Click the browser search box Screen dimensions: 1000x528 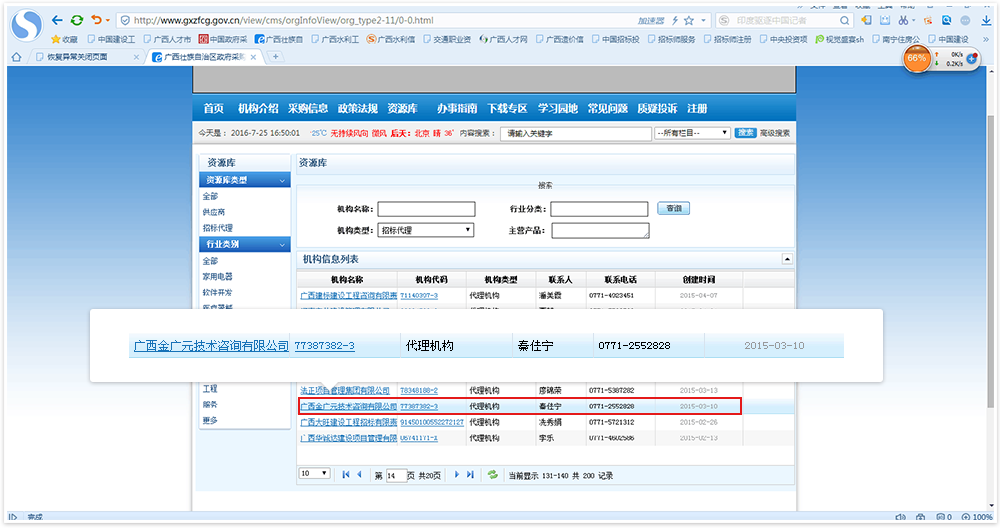click(784, 20)
